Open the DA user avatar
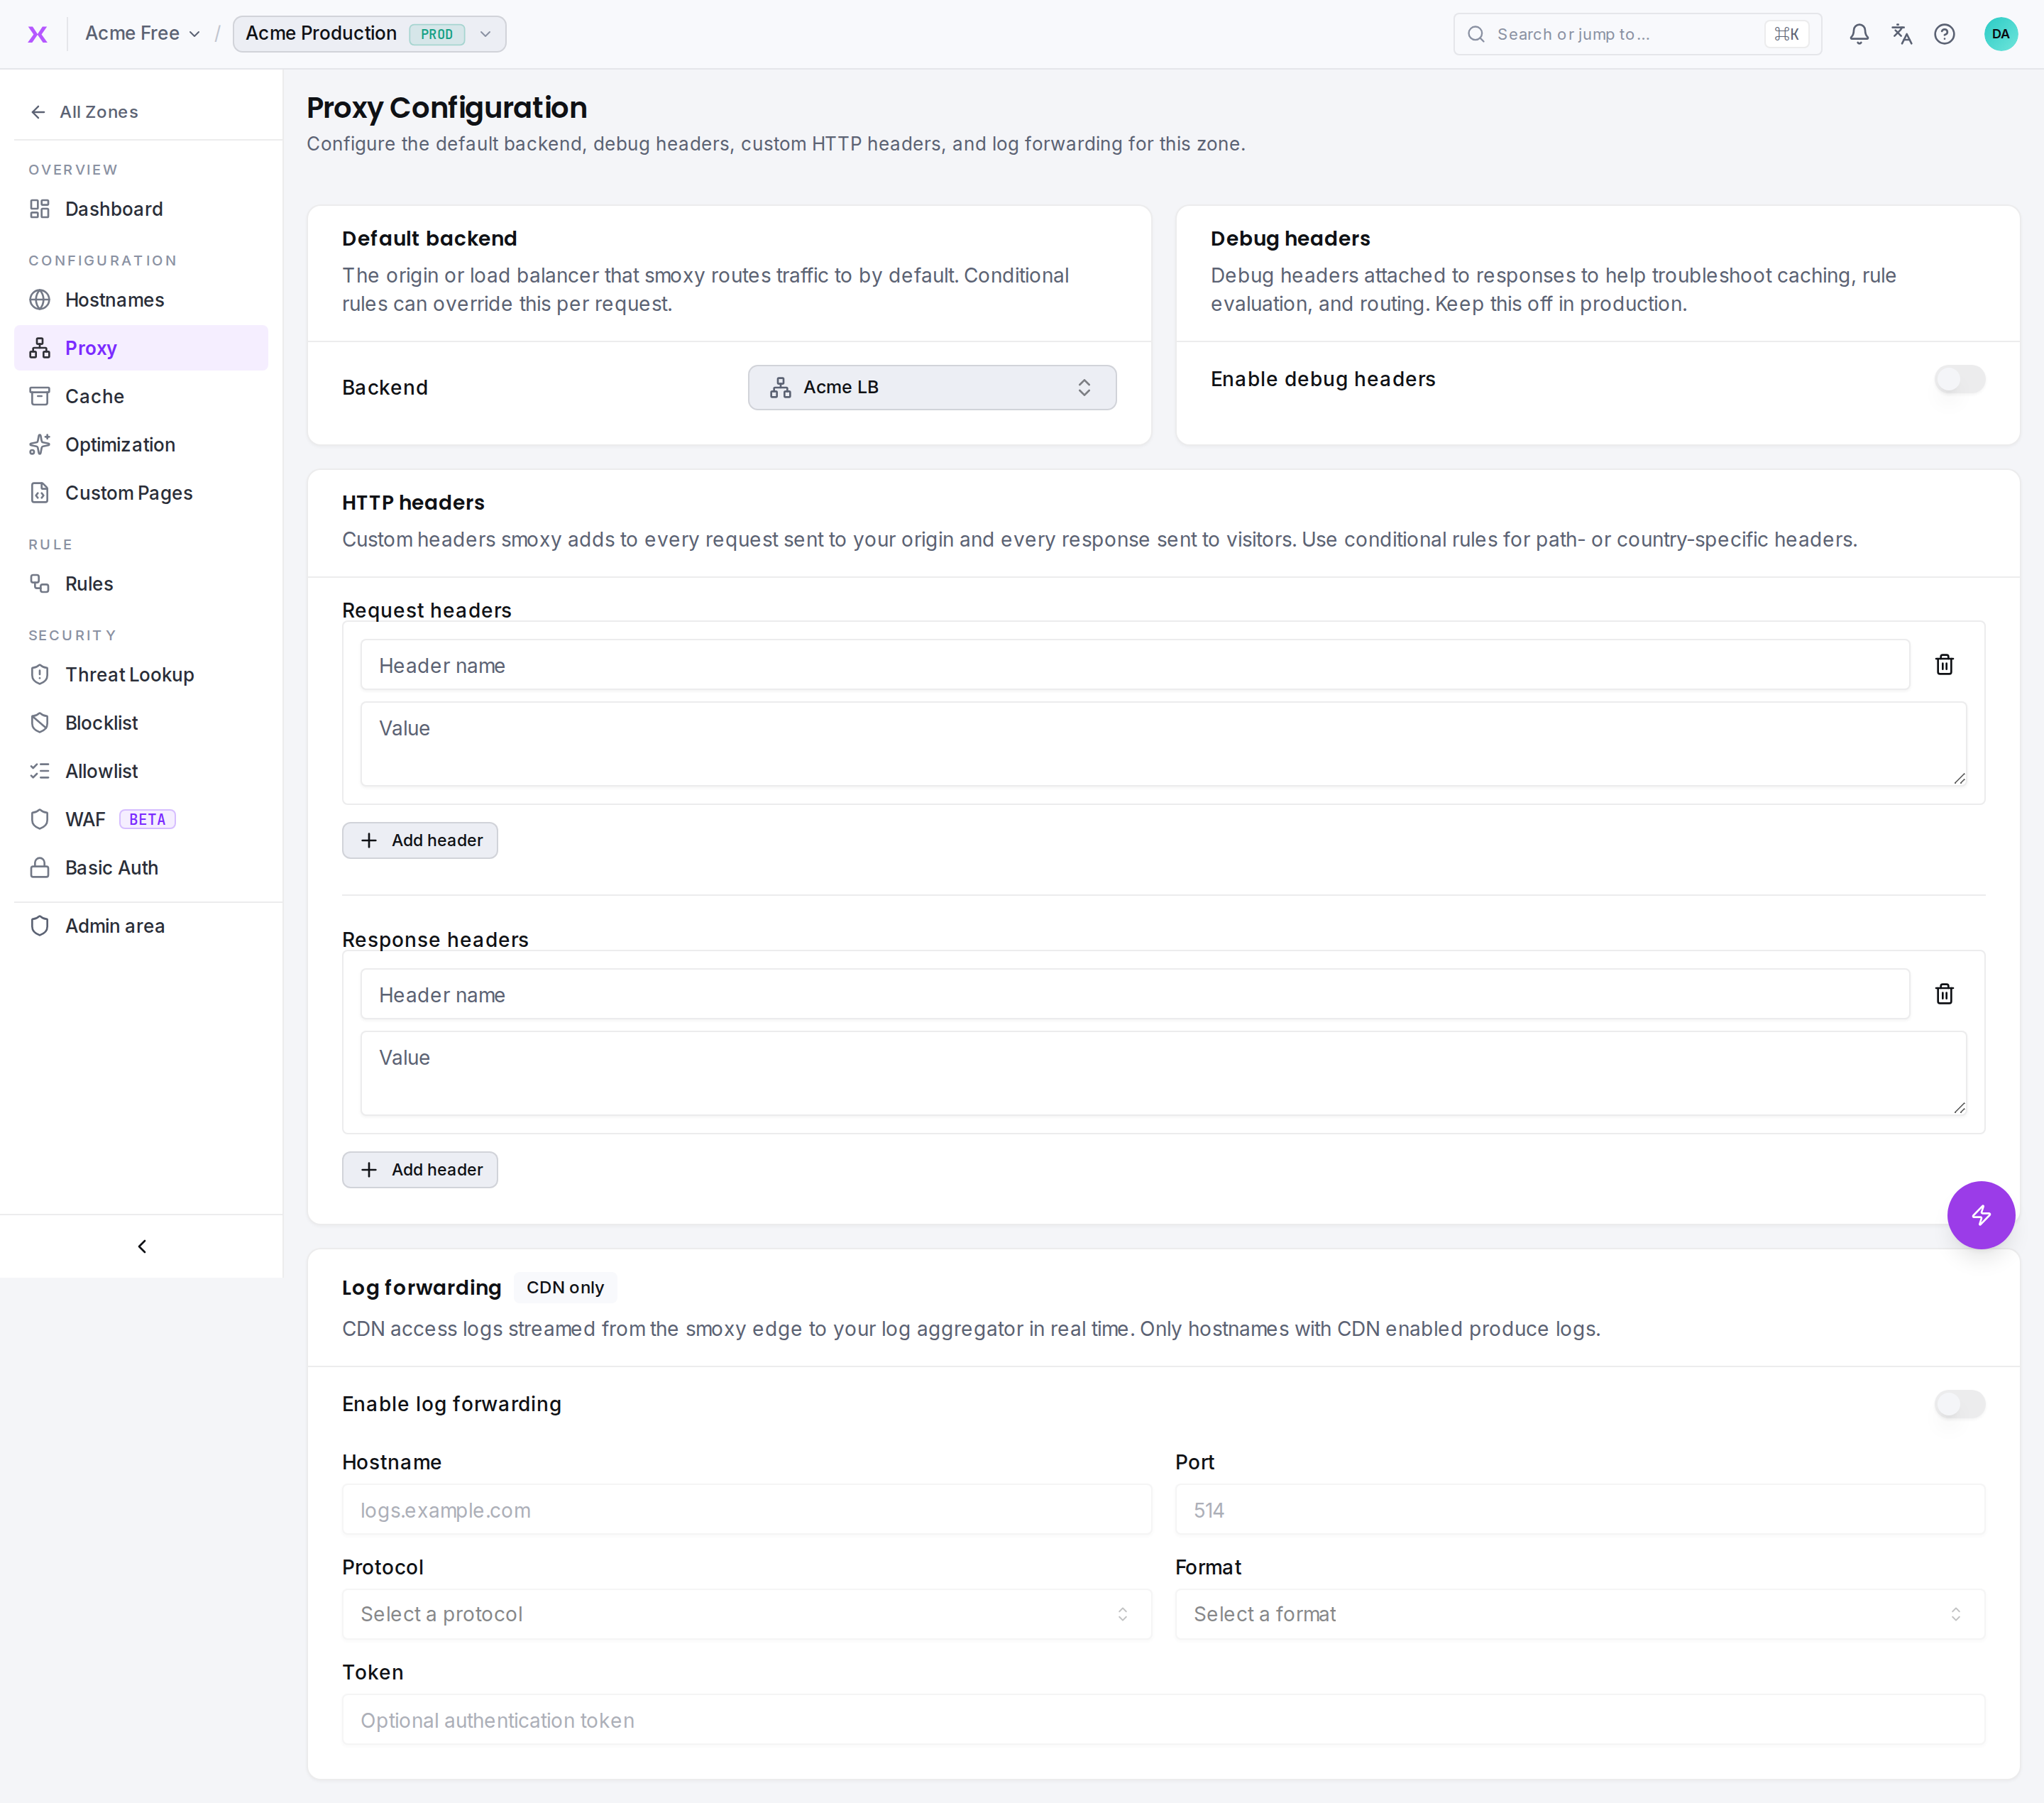 (x=2000, y=34)
